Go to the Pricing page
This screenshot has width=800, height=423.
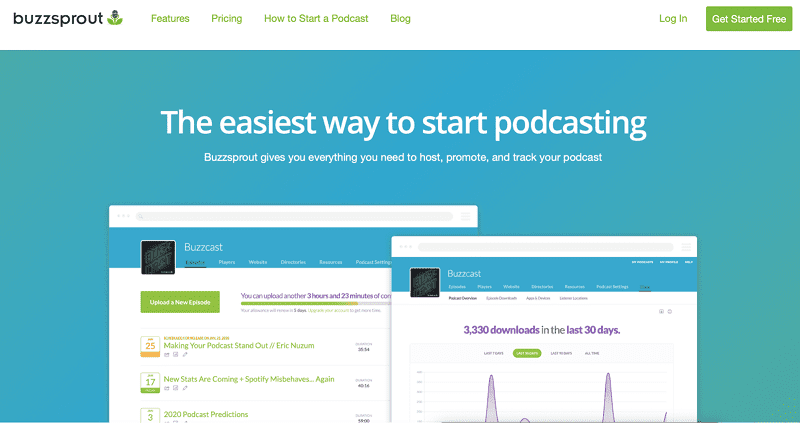click(227, 18)
